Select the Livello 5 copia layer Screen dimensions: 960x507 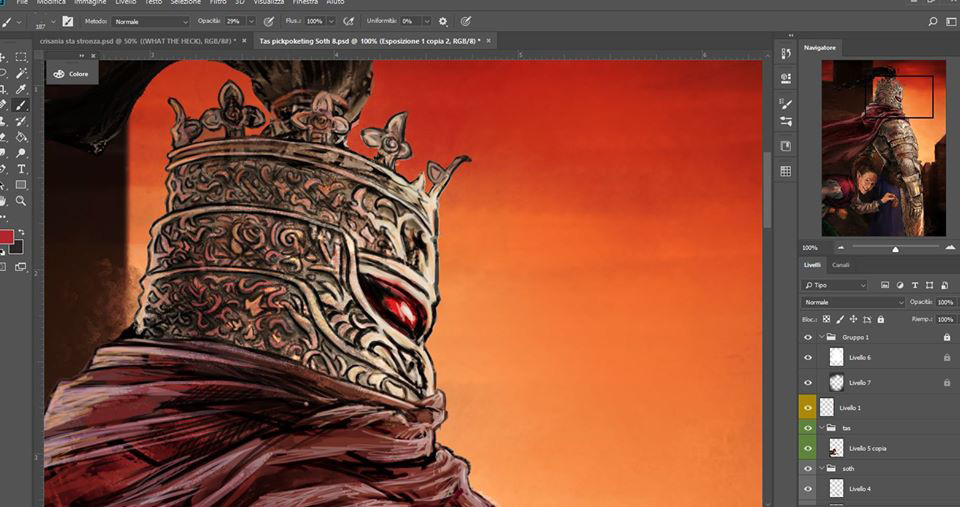tap(867, 448)
